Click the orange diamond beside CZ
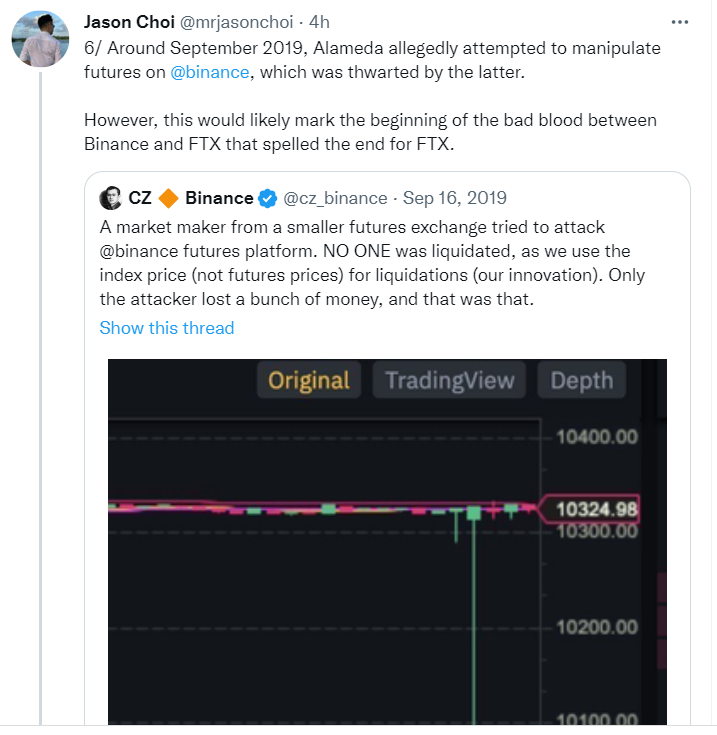The image size is (717, 735). click(169, 198)
